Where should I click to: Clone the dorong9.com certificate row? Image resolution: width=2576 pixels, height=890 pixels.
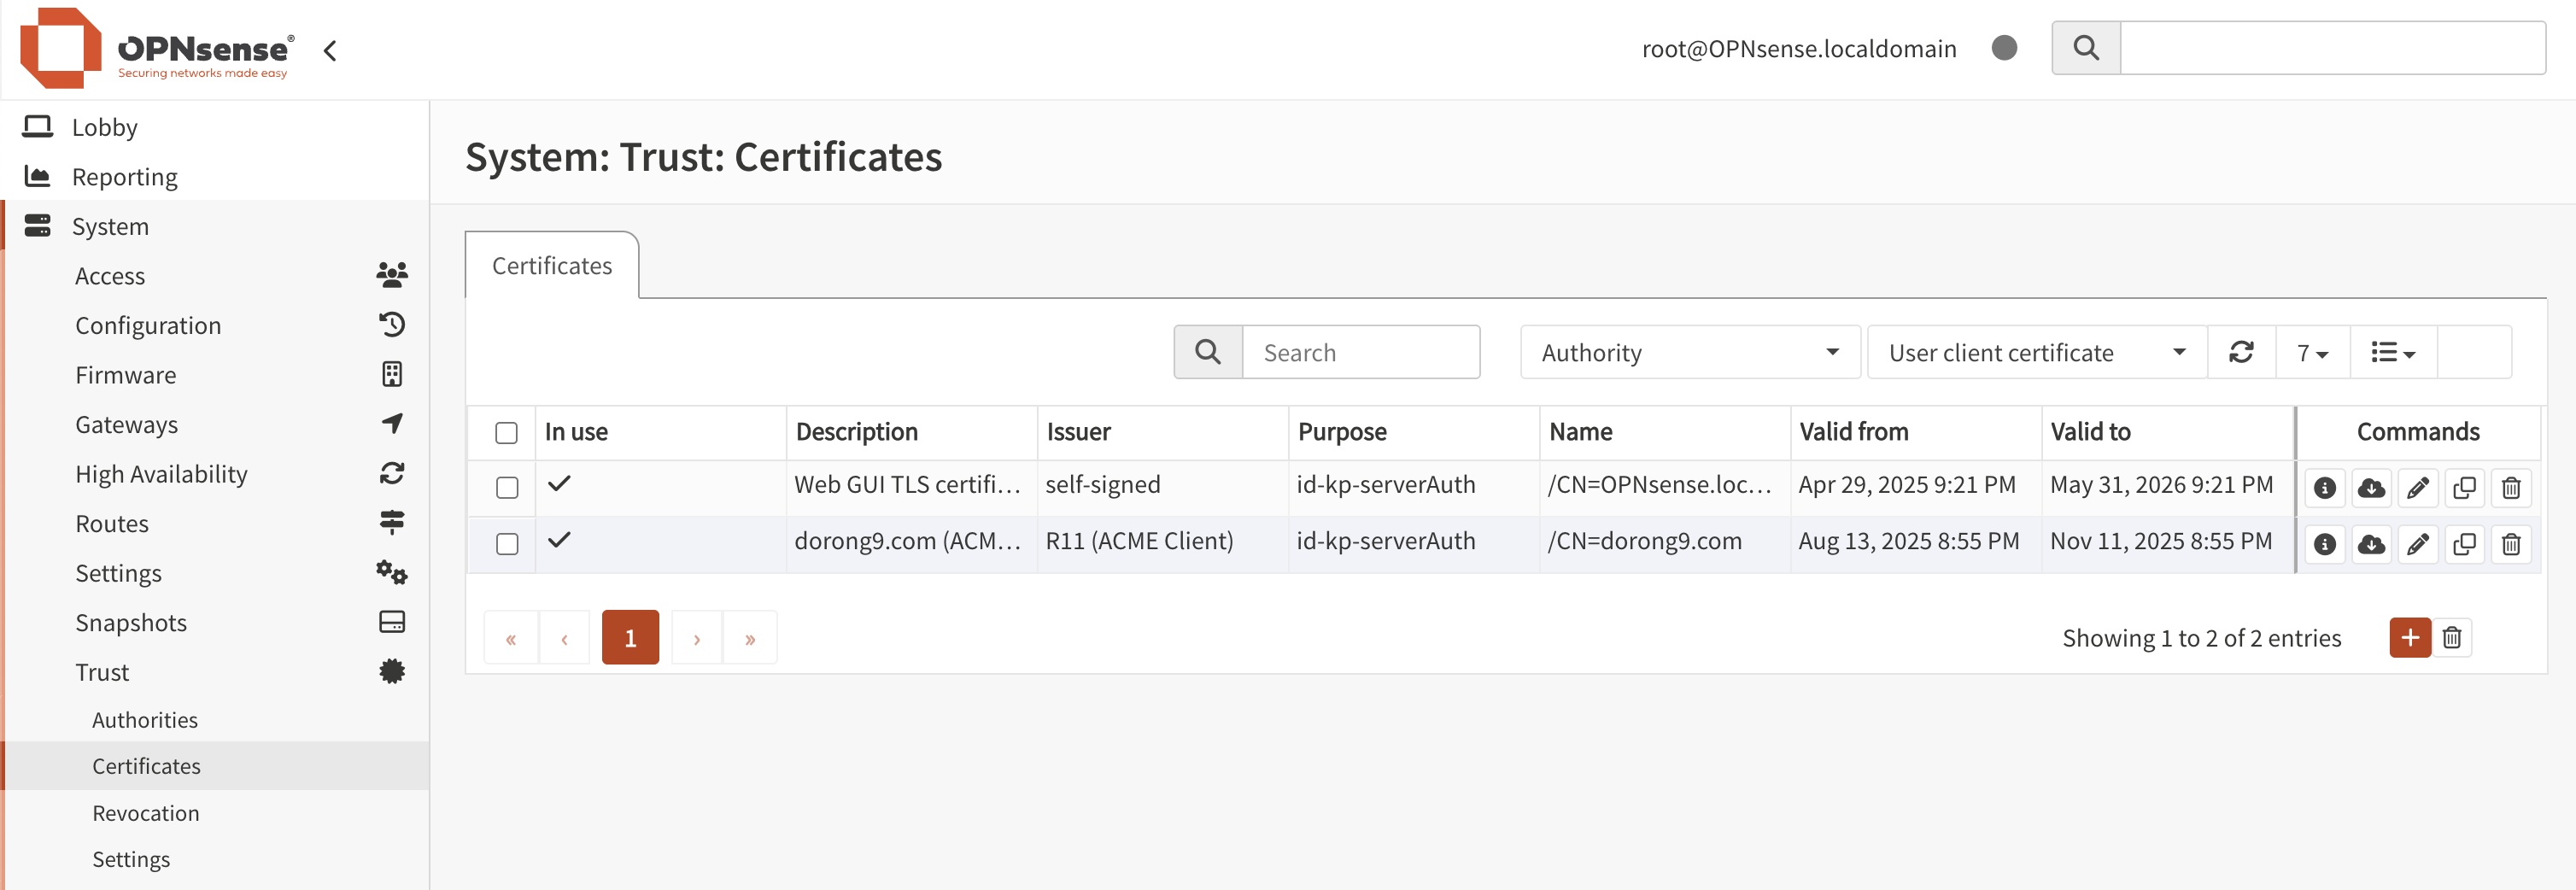[x=2464, y=544]
